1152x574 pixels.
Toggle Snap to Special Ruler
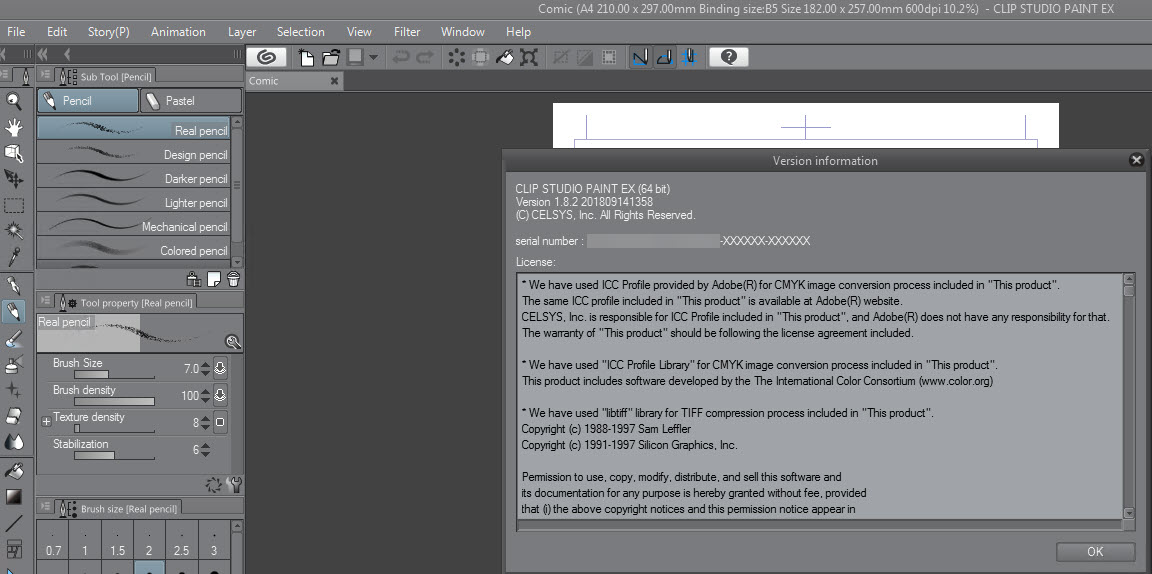(x=665, y=57)
